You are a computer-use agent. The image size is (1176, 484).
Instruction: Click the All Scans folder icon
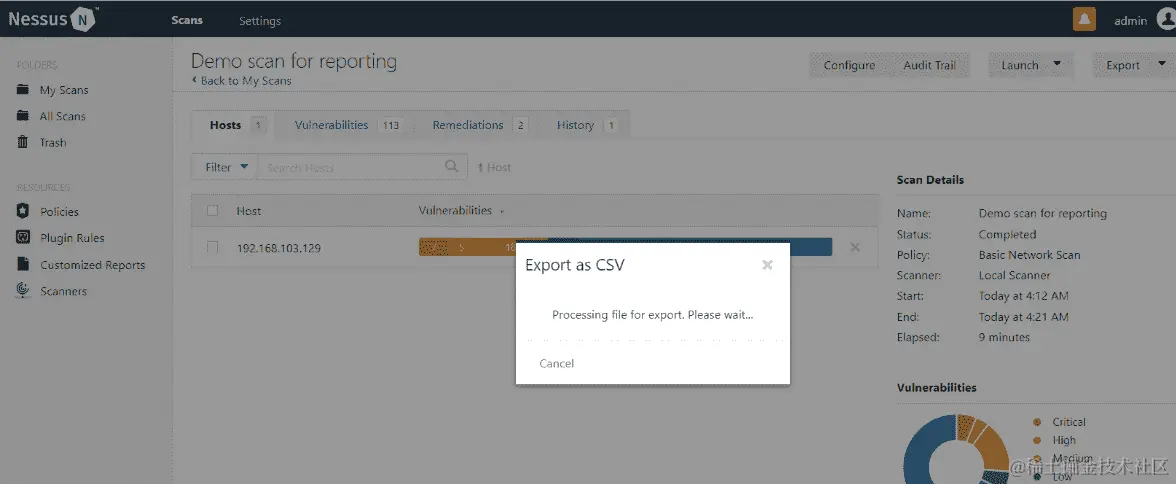click(x=23, y=116)
